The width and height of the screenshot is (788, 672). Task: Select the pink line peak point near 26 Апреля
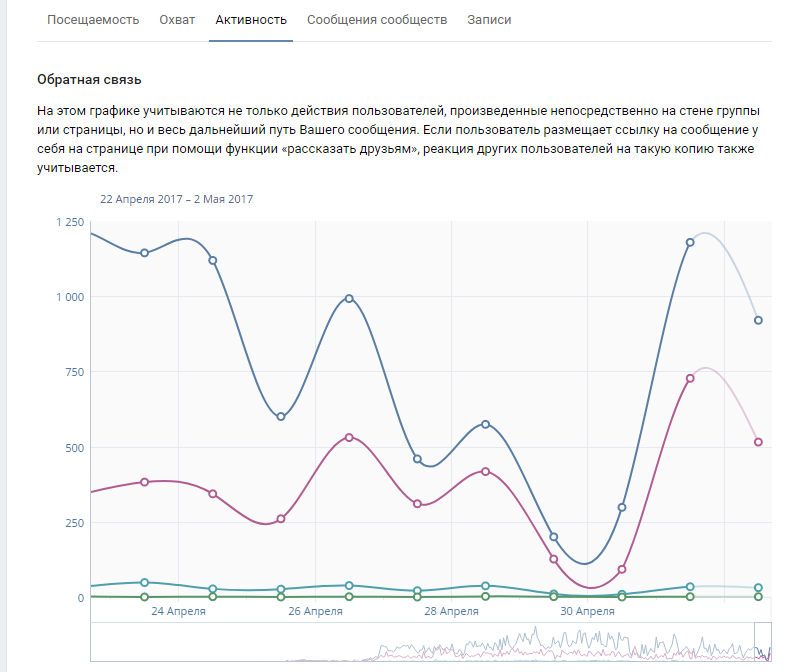pyautogui.click(x=349, y=437)
